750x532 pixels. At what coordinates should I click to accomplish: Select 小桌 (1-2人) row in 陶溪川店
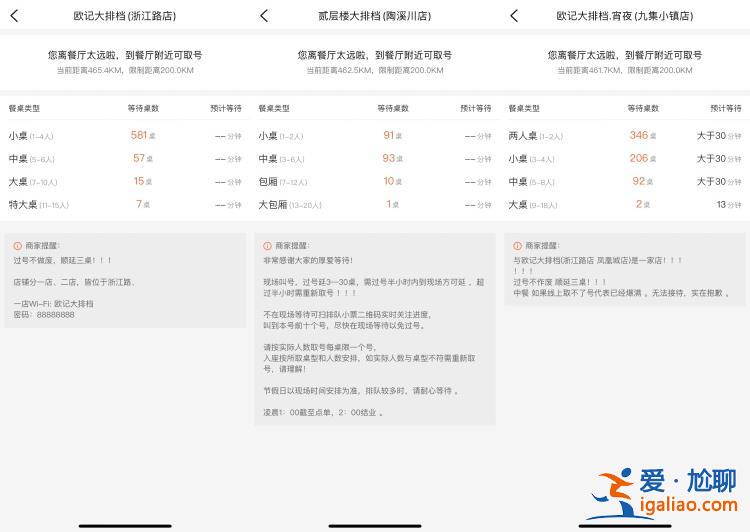[375, 136]
